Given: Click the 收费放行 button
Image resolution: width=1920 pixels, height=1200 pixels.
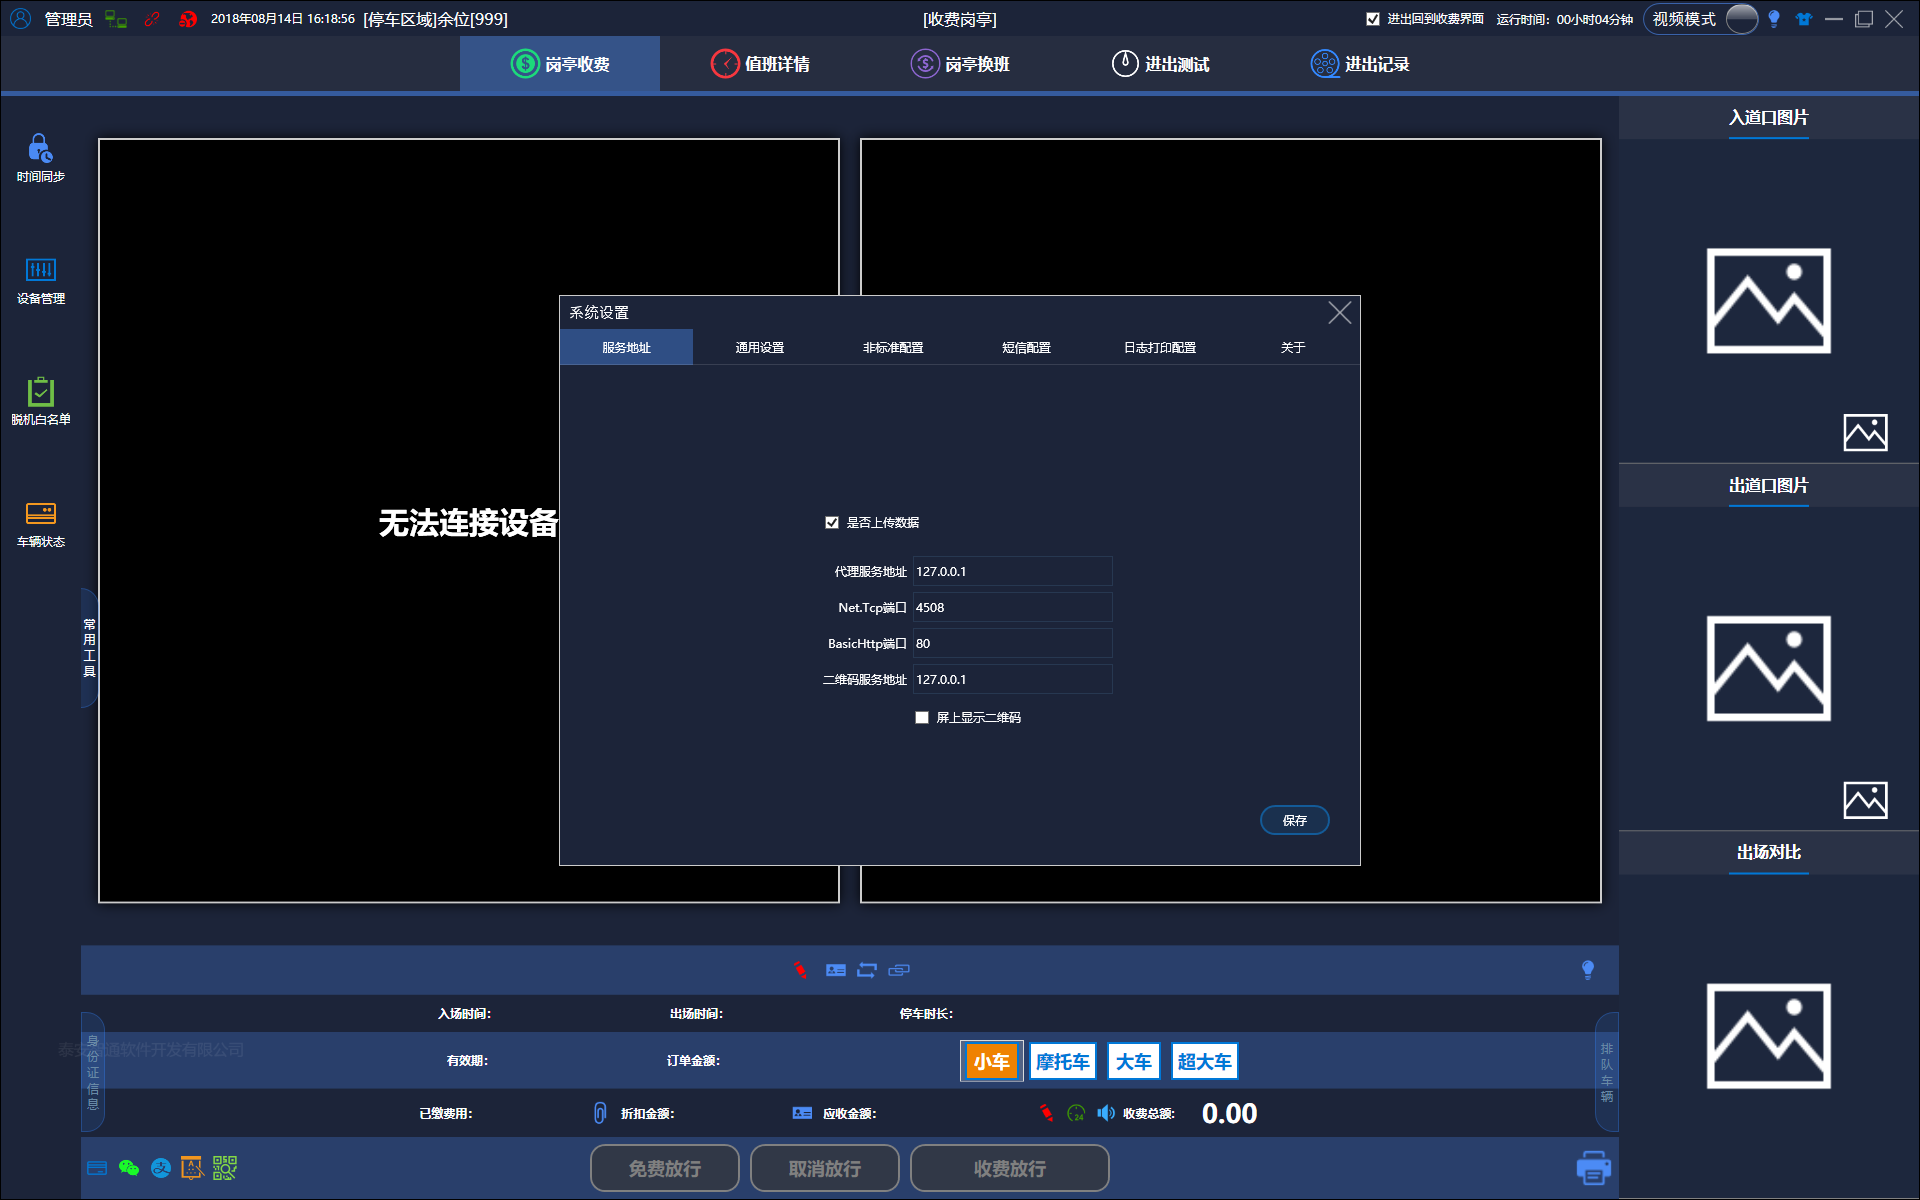Looking at the screenshot, I should pos(1010,1168).
